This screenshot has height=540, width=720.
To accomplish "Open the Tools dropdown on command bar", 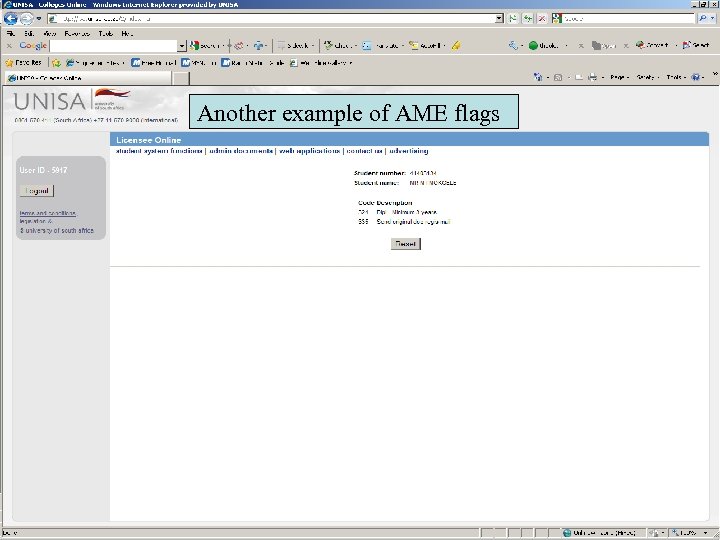I will (677, 77).
